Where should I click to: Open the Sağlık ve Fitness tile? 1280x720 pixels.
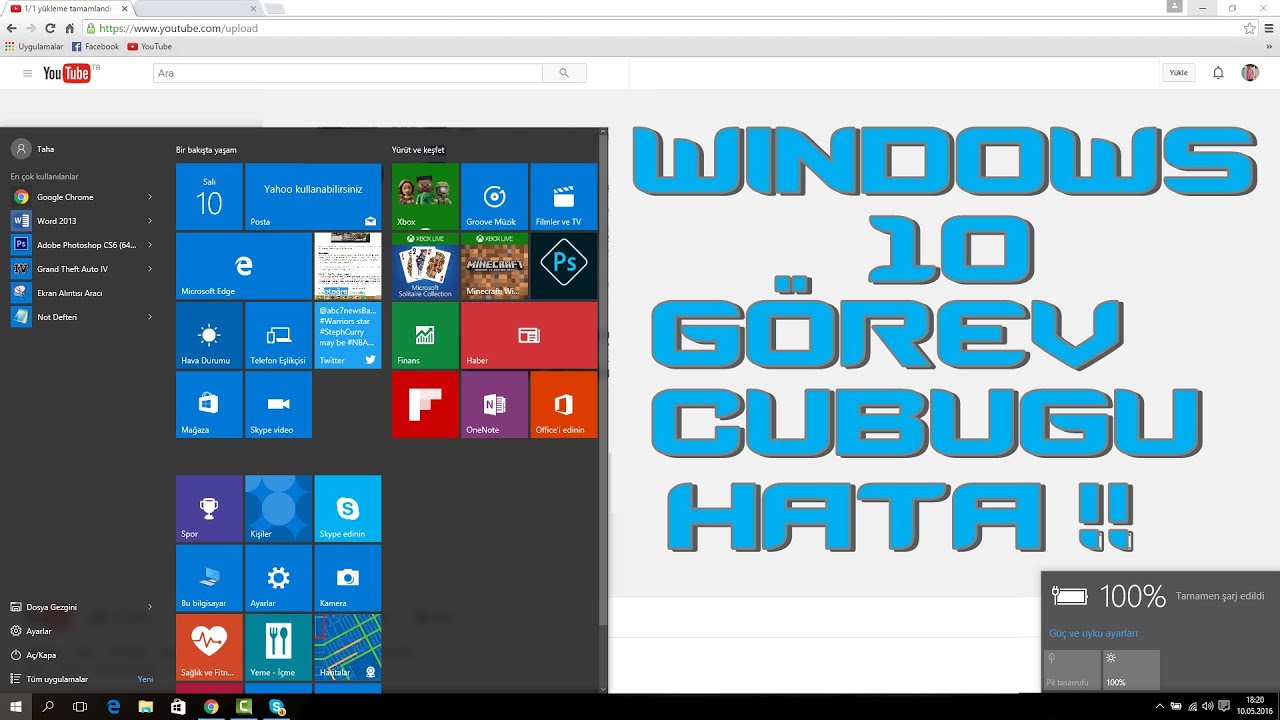209,647
